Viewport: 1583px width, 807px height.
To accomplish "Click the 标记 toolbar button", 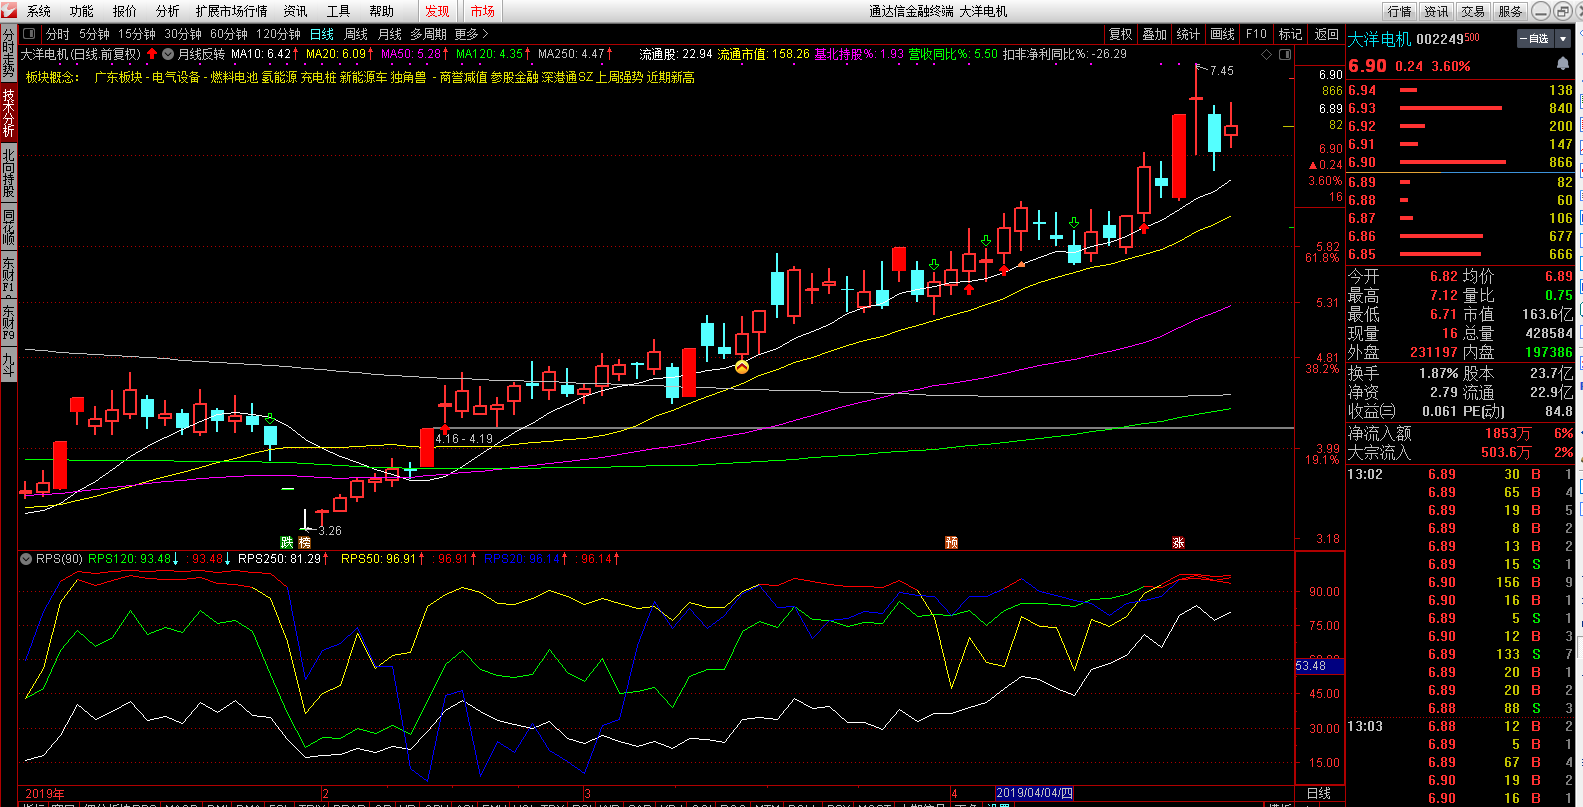I will click(x=1290, y=34).
